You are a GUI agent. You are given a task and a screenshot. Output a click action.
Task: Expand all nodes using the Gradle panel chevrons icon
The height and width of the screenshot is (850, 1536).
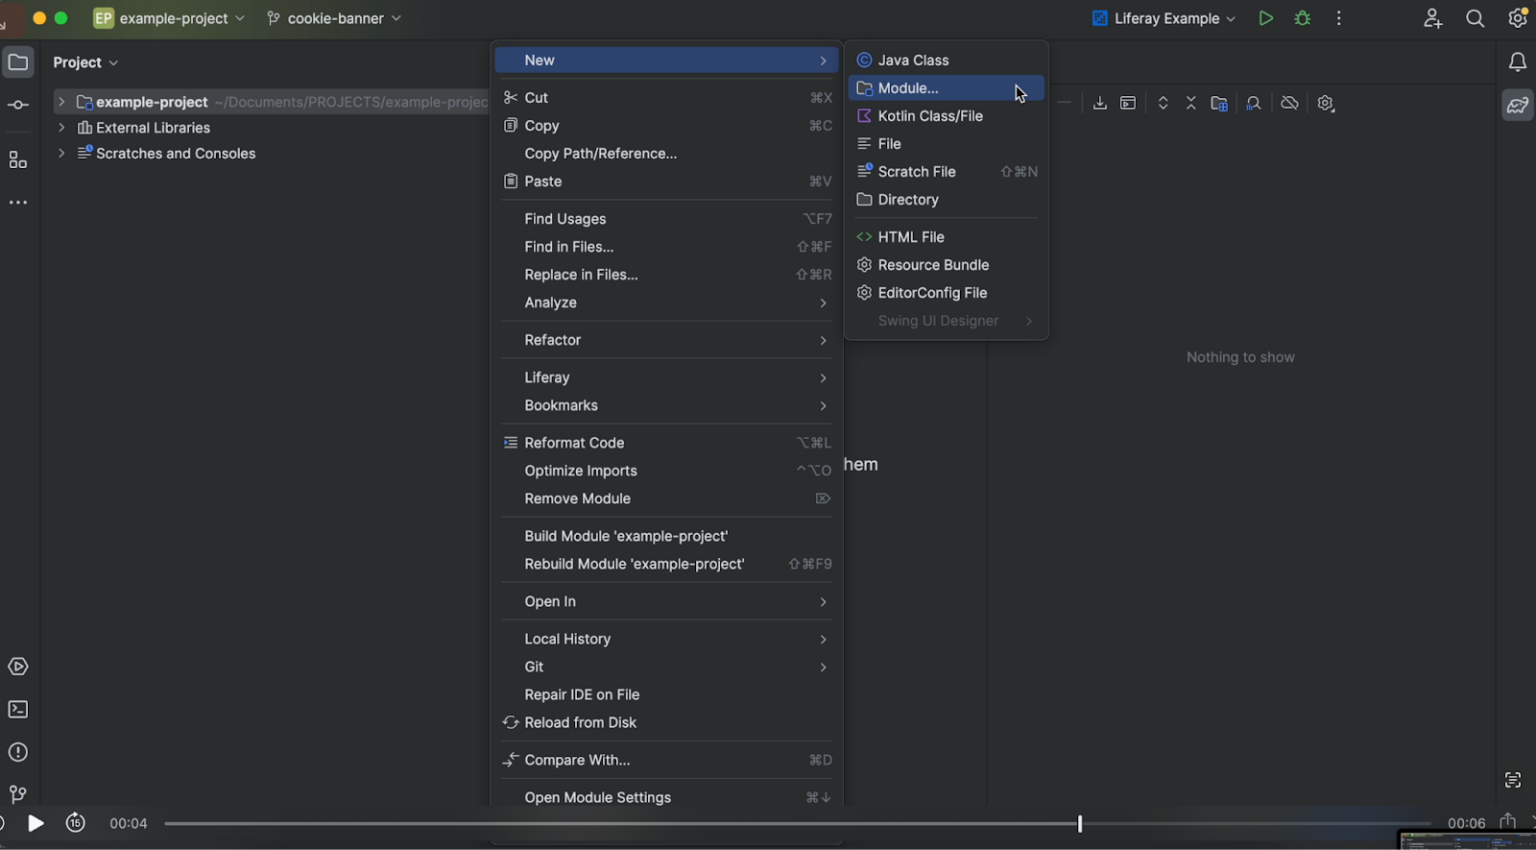1162,103
